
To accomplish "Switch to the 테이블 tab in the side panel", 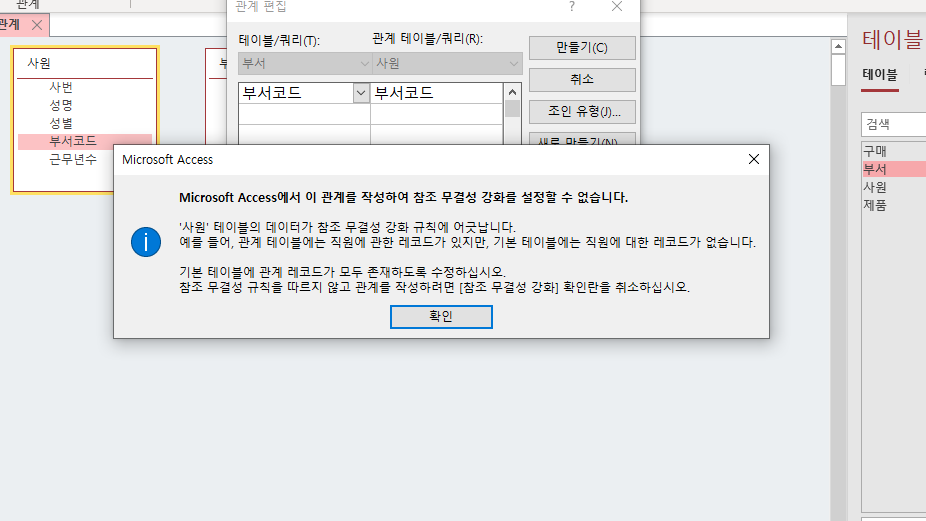I will pyautogui.click(x=880, y=74).
